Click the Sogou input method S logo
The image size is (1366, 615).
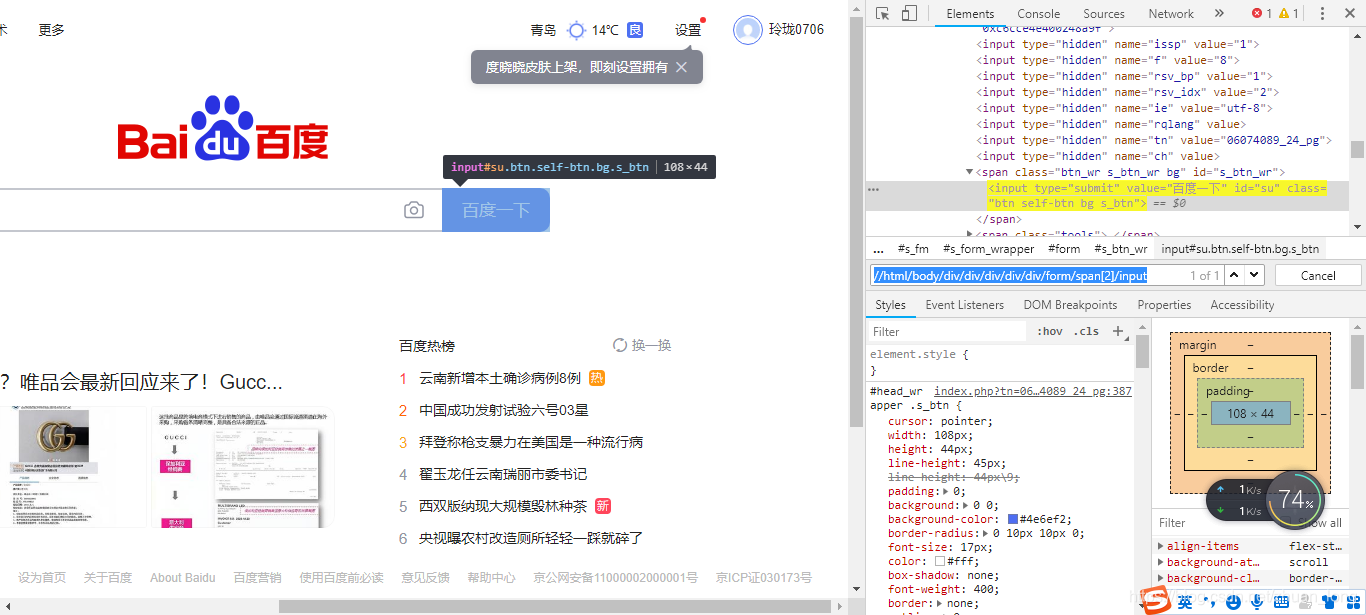coord(1157,600)
